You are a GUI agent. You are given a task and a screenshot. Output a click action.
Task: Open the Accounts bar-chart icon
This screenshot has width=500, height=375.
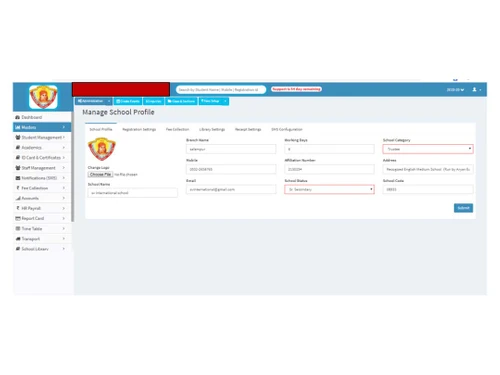18,198
